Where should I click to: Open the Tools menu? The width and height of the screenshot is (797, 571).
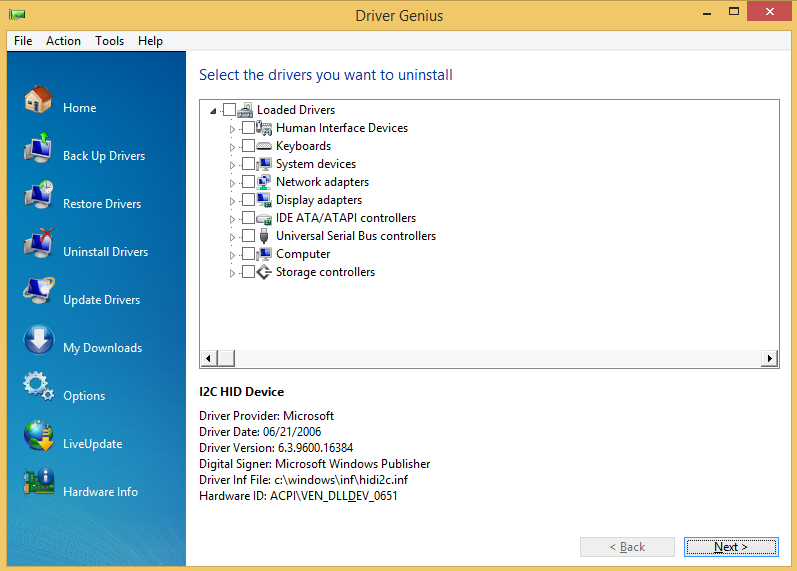click(x=109, y=41)
